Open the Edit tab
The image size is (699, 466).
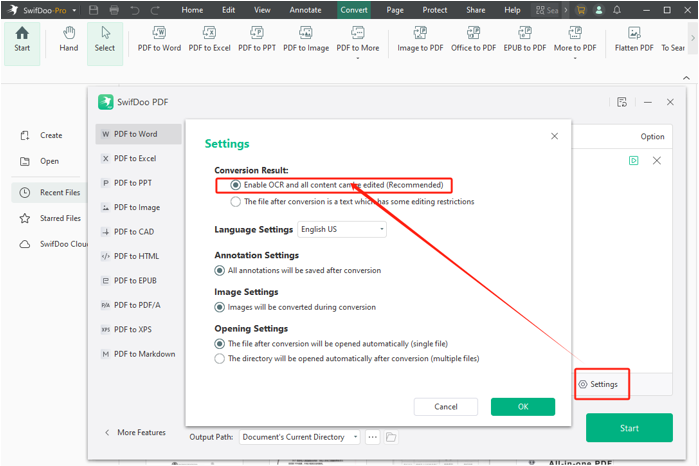coord(228,10)
